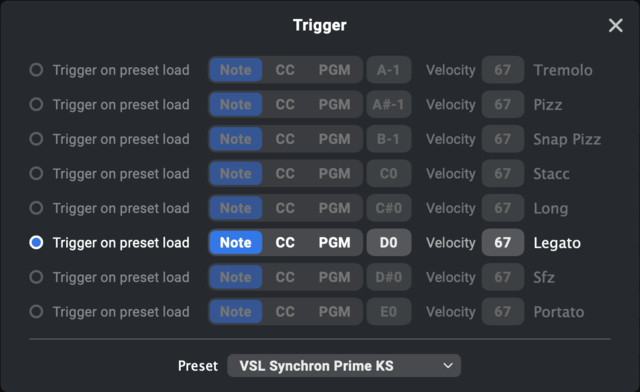Image resolution: width=640 pixels, height=392 pixels.
Task: Open the VSL Synchron Prime KS preset dropdown
Action: pos(344,365)
